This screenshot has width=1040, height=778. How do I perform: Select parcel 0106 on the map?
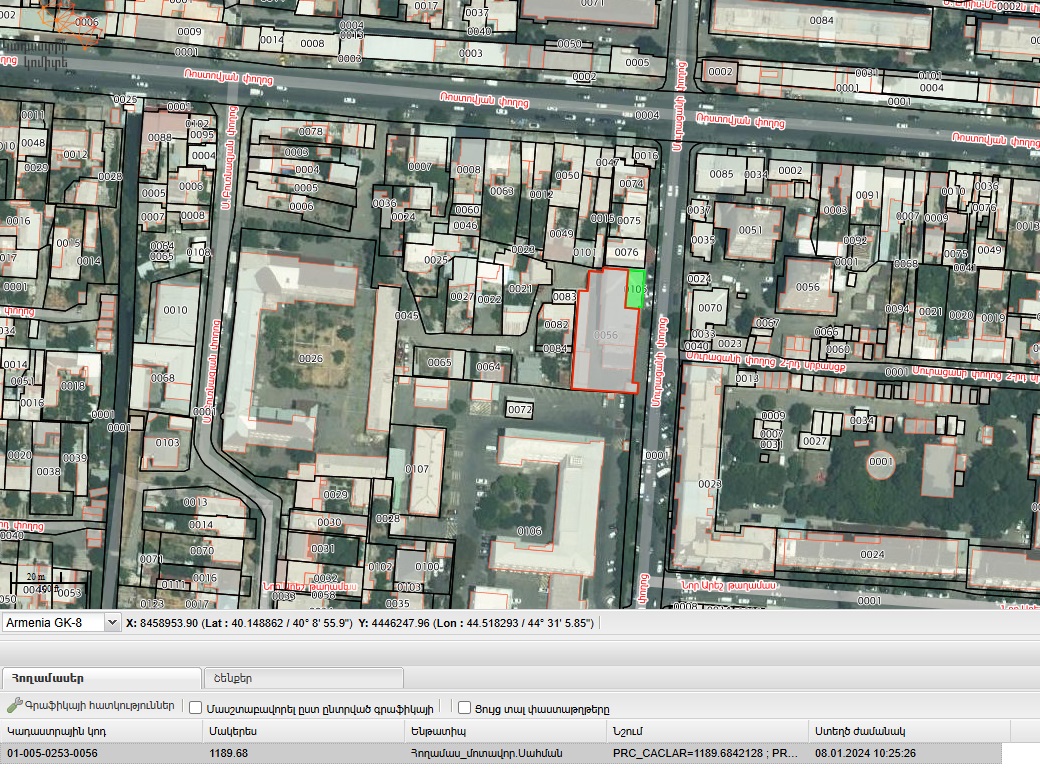pos(529,531)
